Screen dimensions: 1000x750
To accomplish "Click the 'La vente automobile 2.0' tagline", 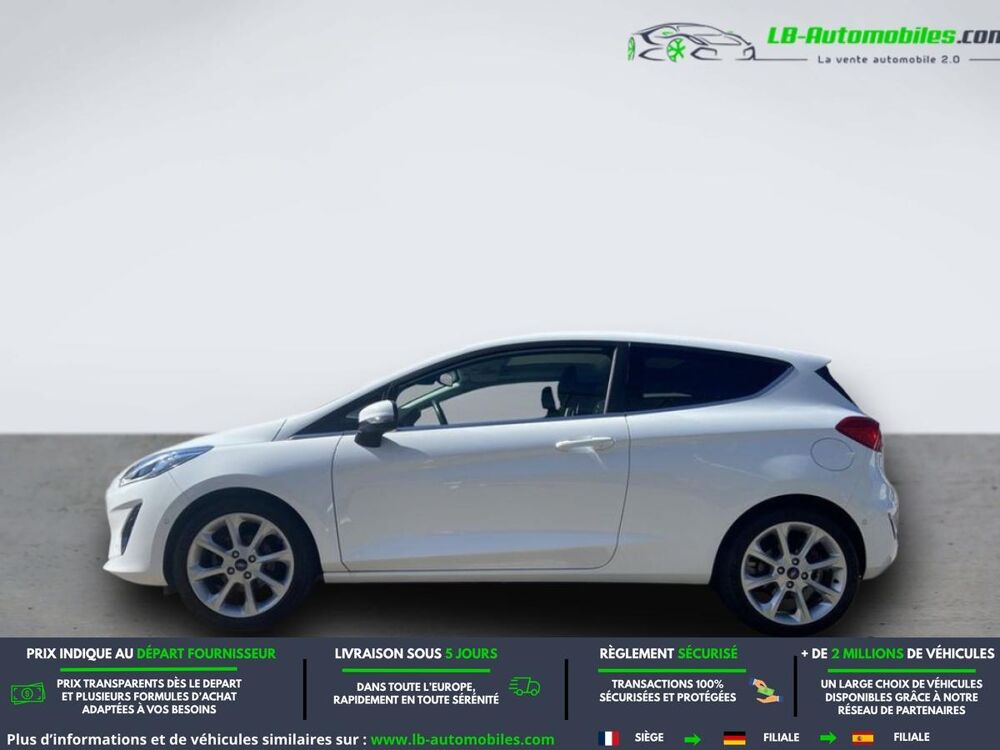I will [888, 59].
